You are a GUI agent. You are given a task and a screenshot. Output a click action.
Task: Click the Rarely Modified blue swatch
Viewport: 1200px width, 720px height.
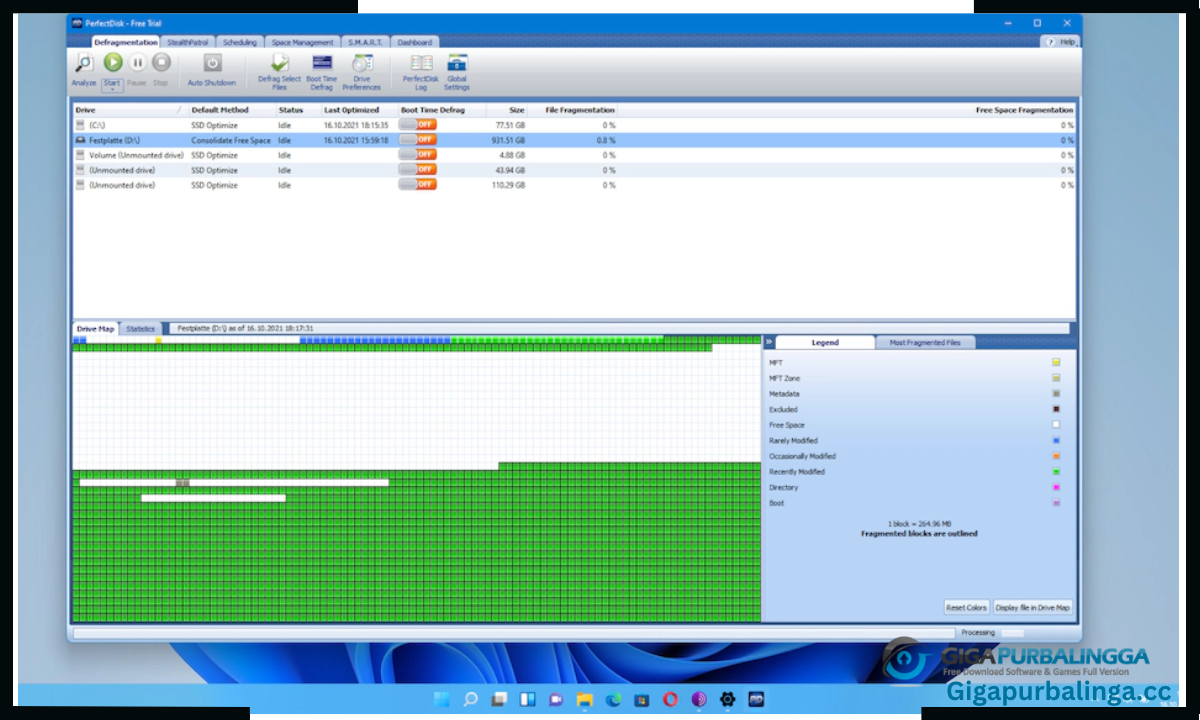click(x=1056, y=441)
